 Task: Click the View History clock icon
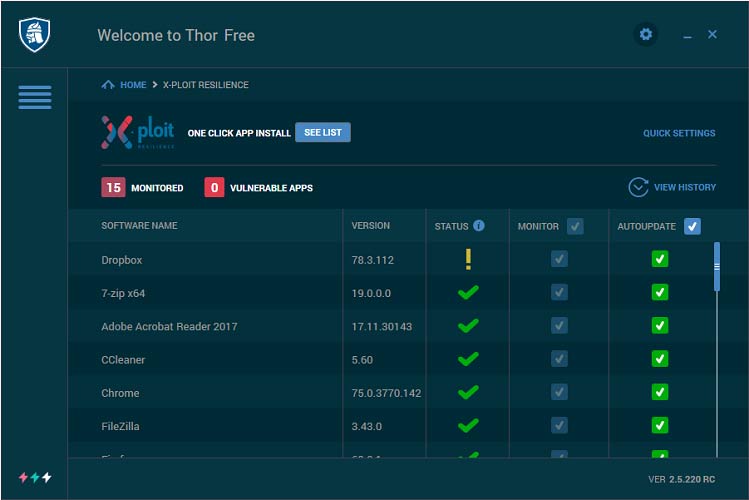pyautogui.click(x=638, y=187)
